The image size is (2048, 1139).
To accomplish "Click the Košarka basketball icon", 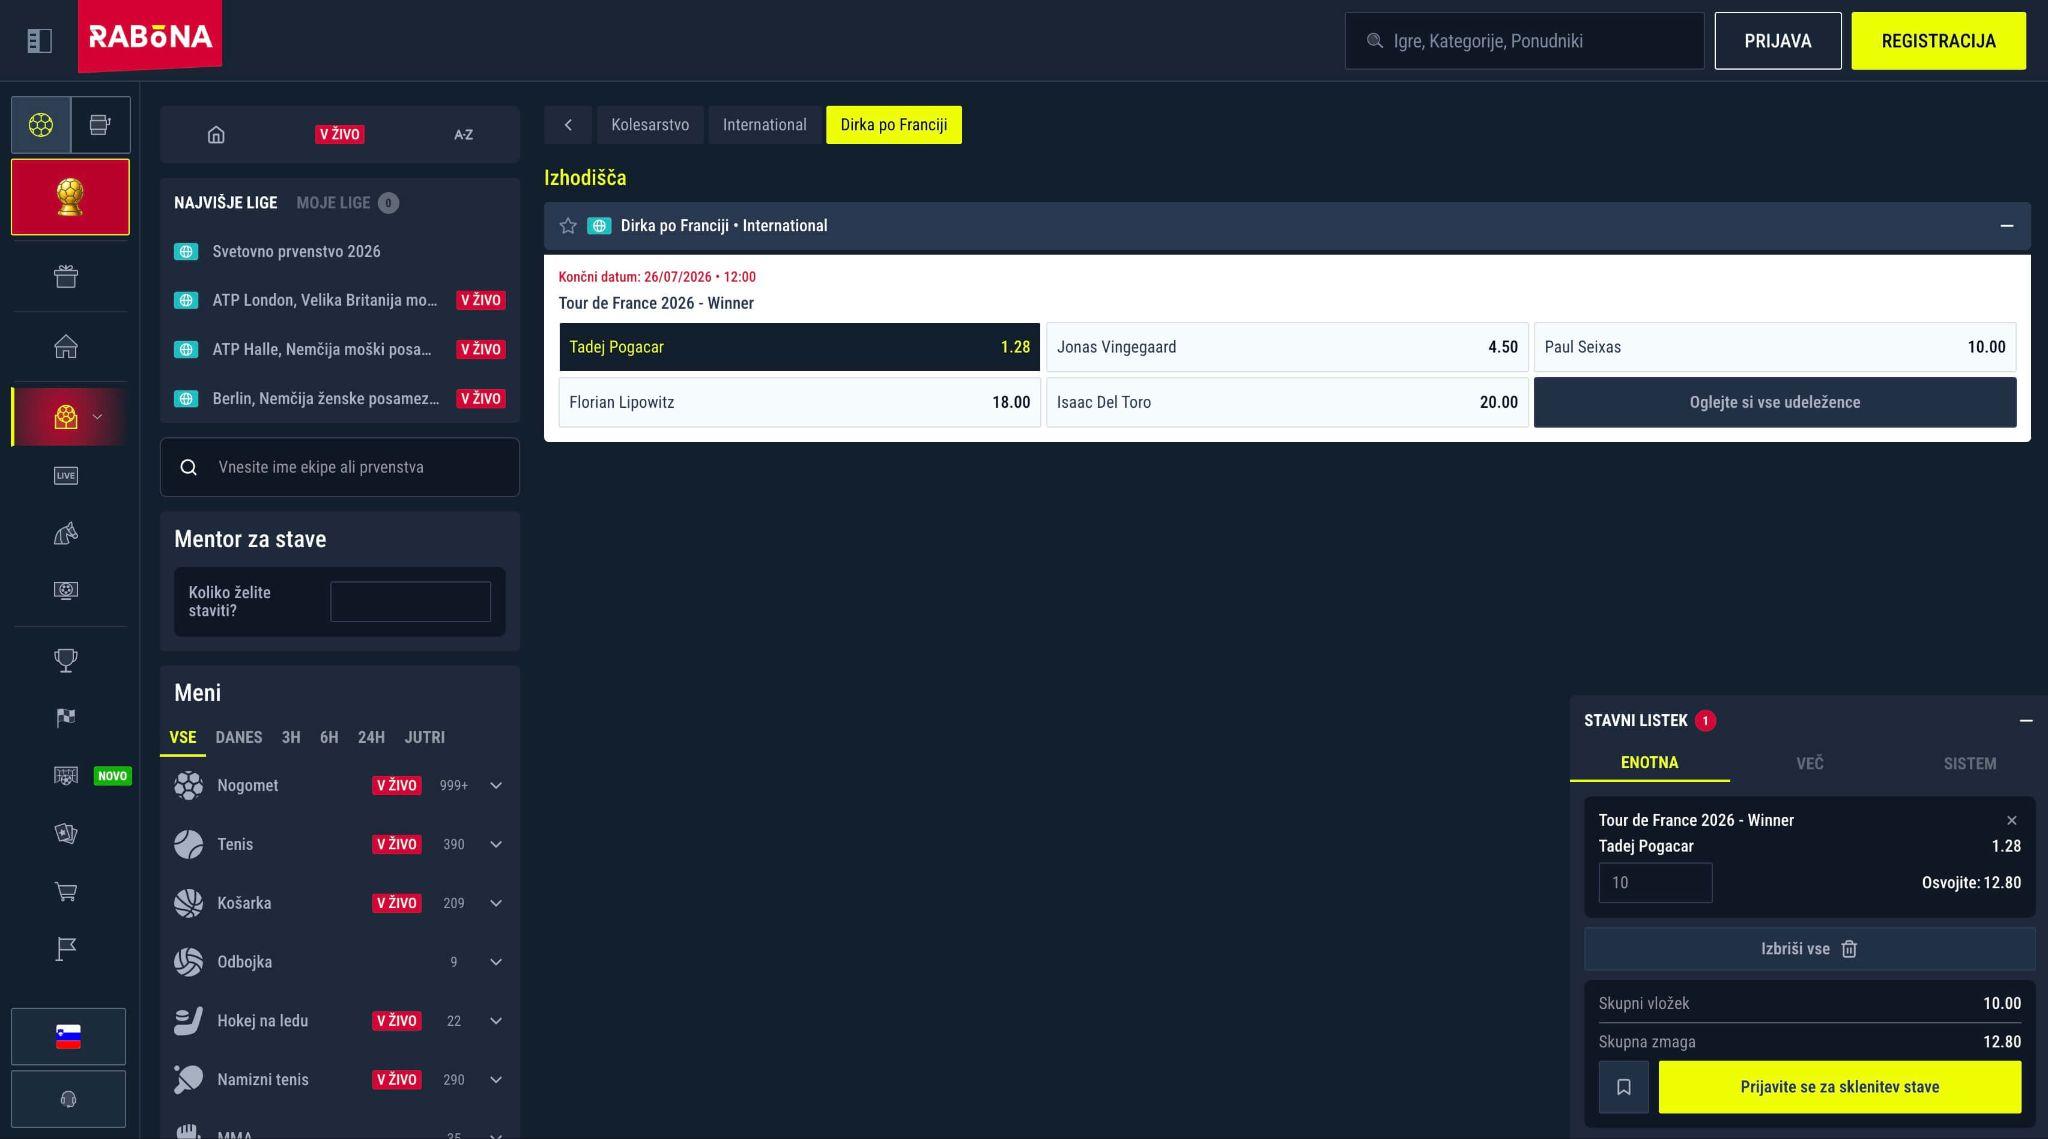I will tap(188, 903).
